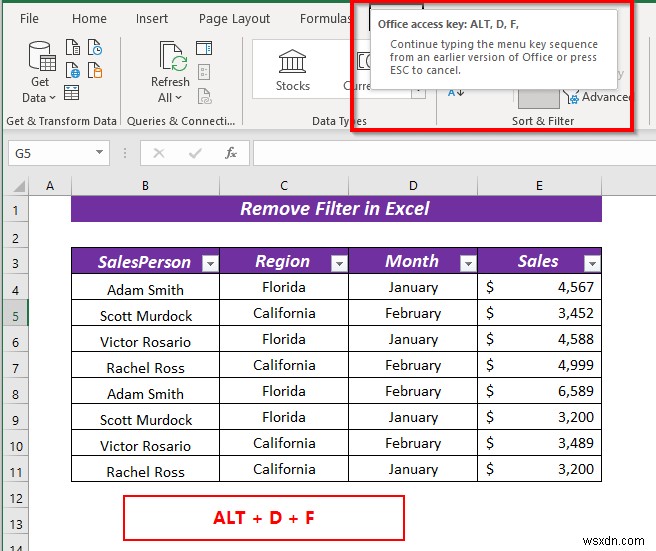Screen dimensions: 656x551
Task: Click the greyed-out Properties icon
Action: point(204,72)
